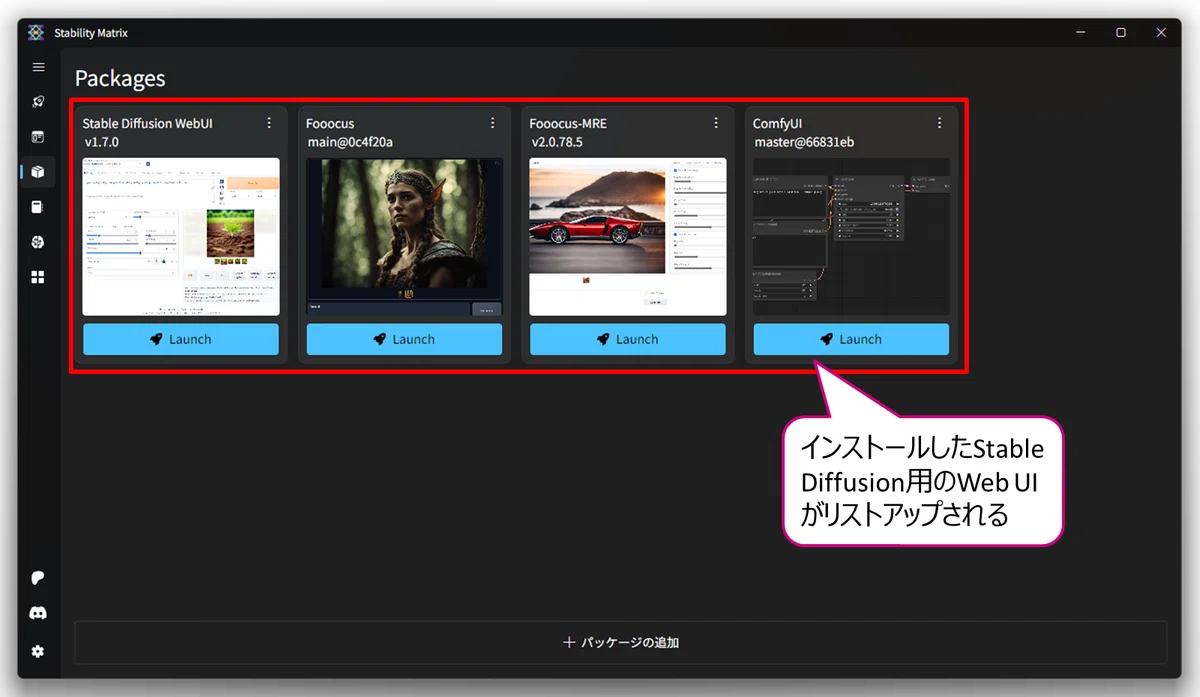
Task: Launch the Fooocus-MRE package
Action: pos(628,339)
